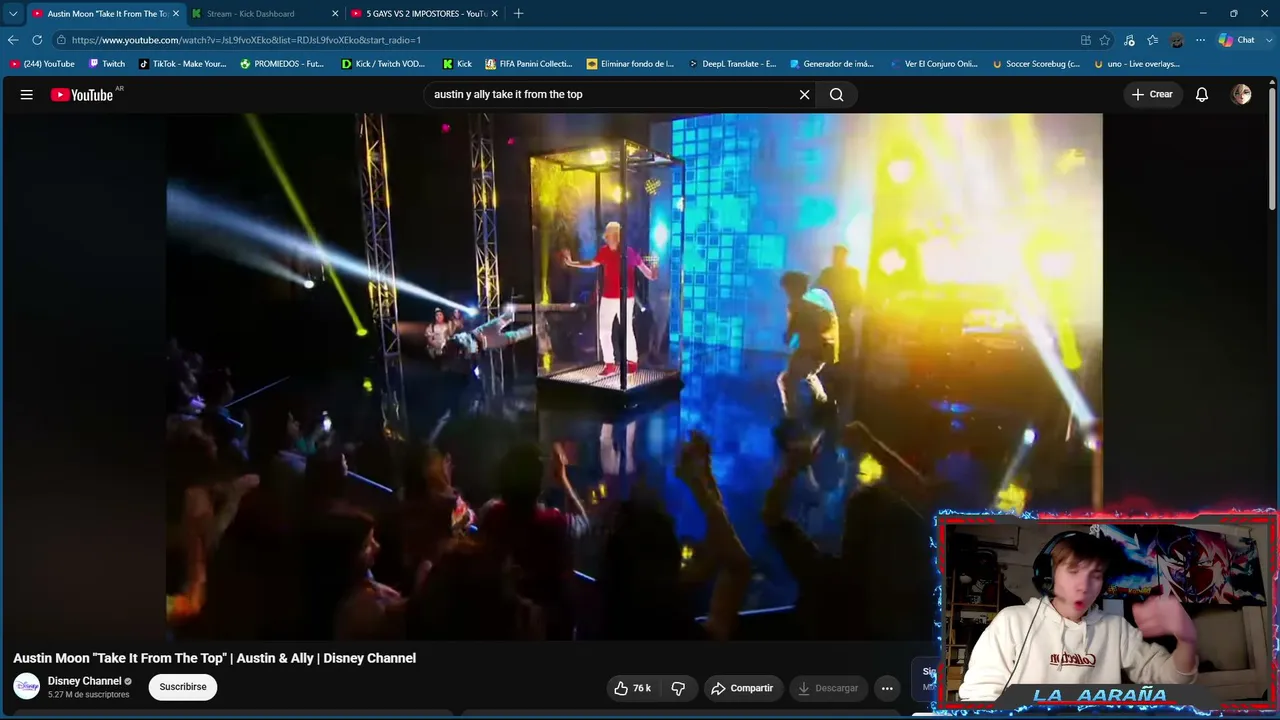Screen dimensions: 1280x720
Task: Open the Copilot Chat button
Action: (x=1237, y=40)
